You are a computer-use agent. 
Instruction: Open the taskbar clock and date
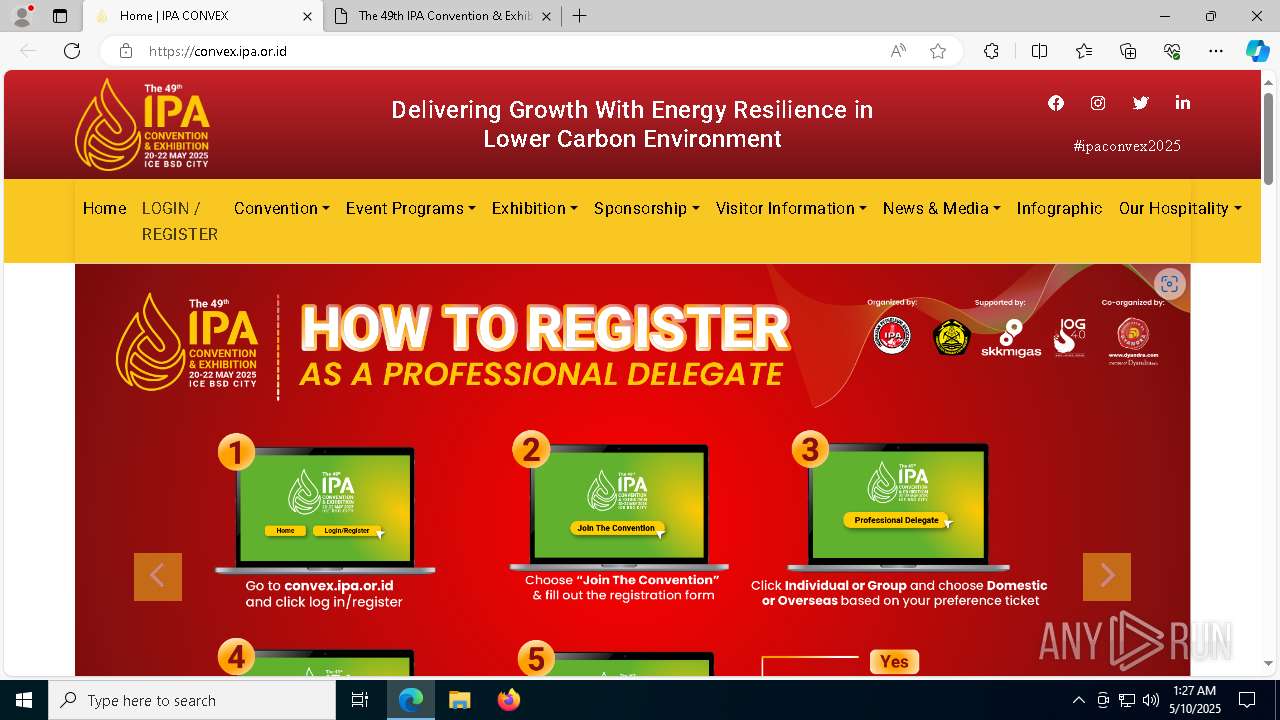click(x=1195, y=700)
